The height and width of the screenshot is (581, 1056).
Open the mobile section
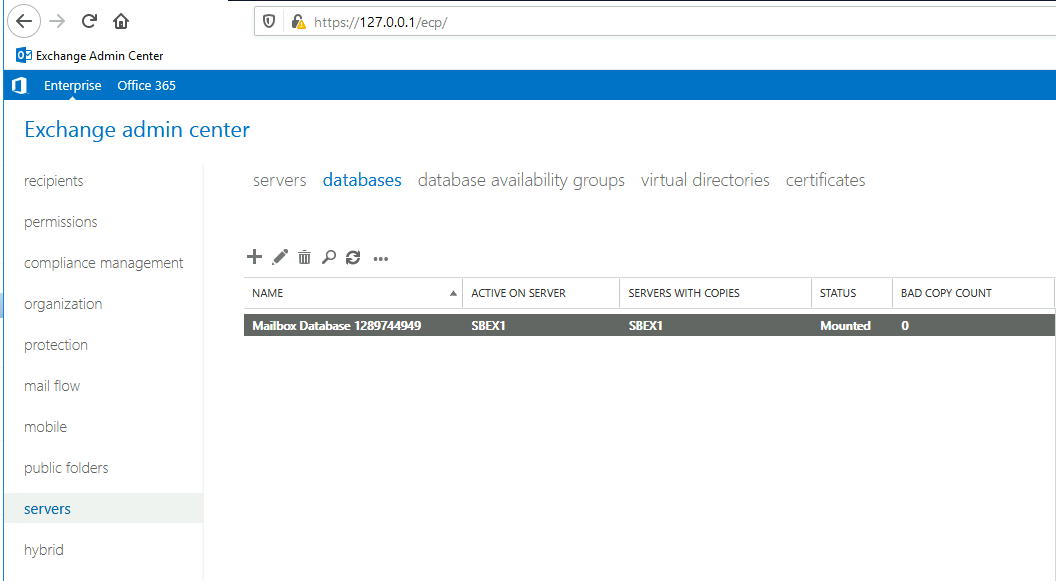coord(45,427)
